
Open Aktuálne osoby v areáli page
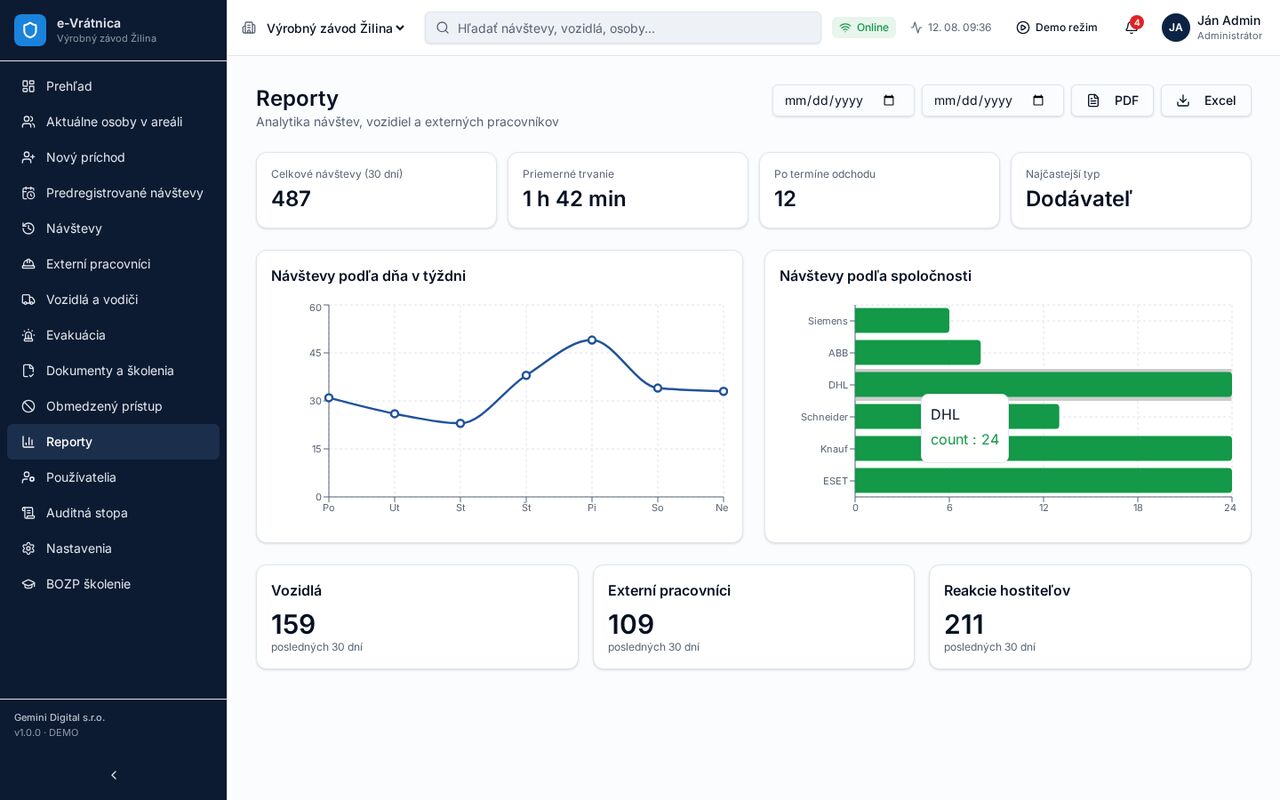[x=113, y=122]
